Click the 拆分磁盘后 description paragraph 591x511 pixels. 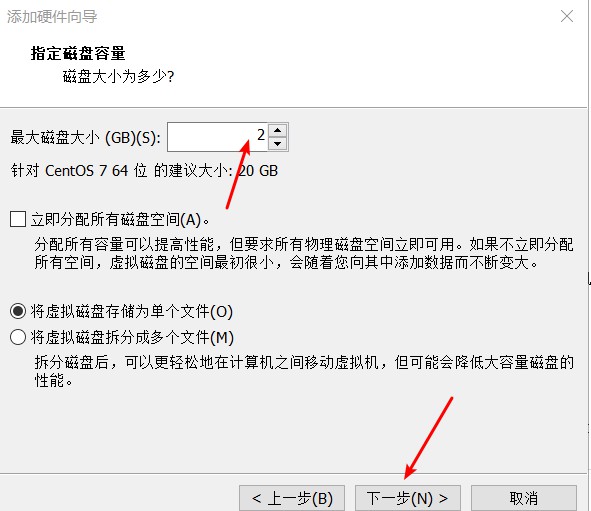click(304, 371)
